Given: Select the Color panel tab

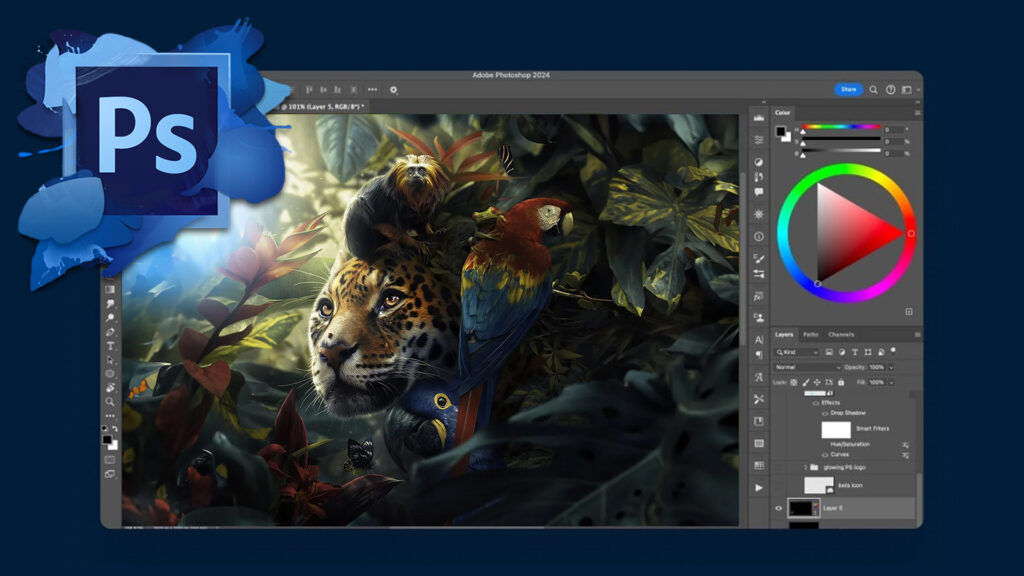Looking at the screenshot, I should coord(782,112).
